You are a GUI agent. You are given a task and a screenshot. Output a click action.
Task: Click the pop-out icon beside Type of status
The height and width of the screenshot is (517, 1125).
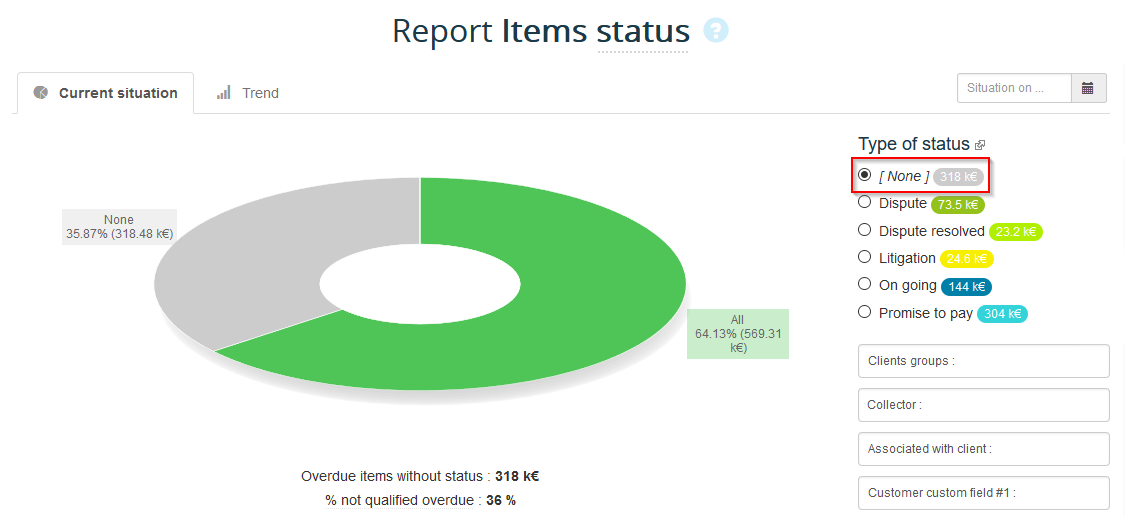coord(980,145)
